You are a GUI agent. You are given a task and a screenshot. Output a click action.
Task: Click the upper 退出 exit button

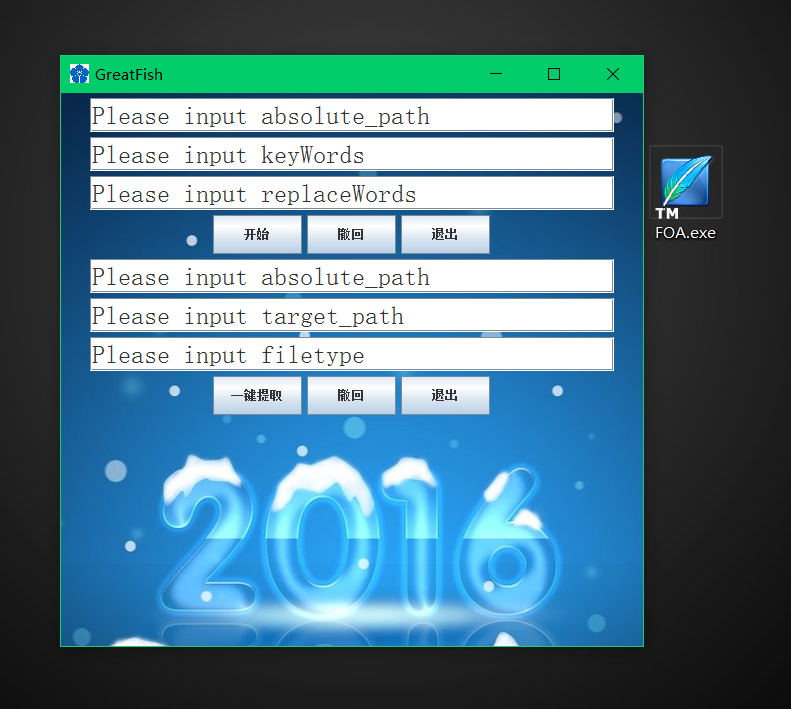click(445, 234)
